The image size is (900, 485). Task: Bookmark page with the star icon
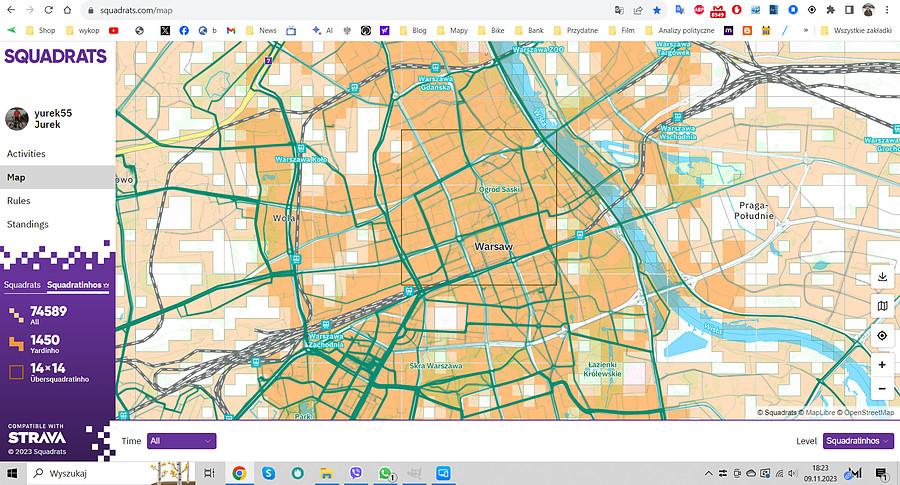click(x=657, y=10)
